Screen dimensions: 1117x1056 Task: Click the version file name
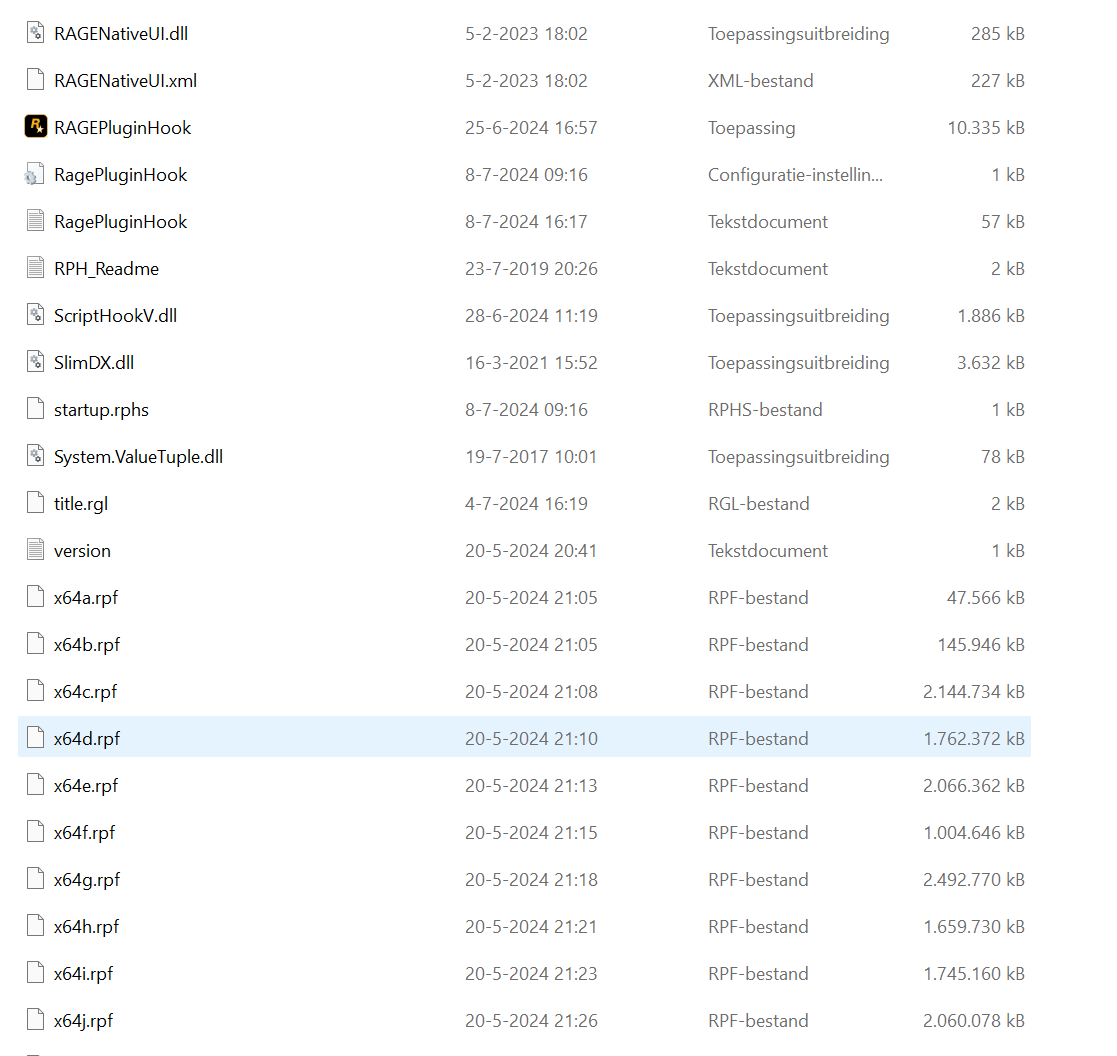(83, 551)
